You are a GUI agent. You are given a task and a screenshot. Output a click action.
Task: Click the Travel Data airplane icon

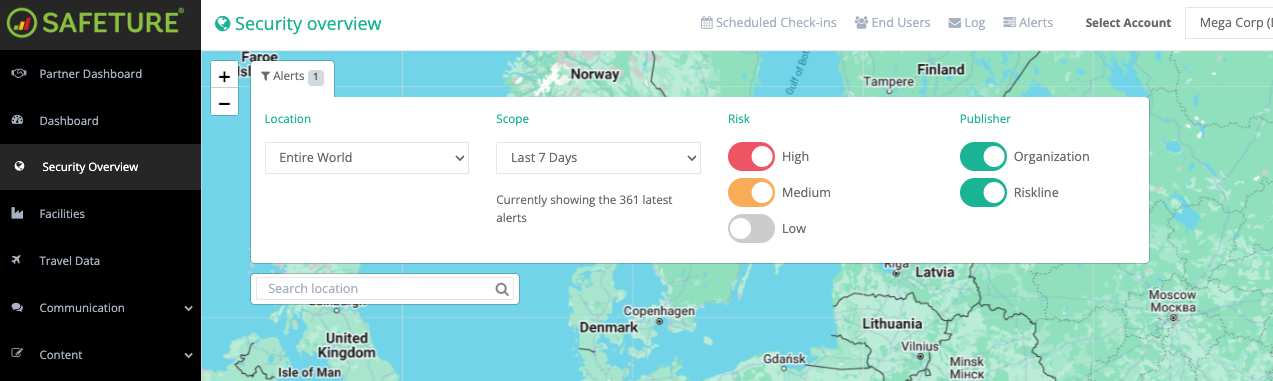(17, 261)
